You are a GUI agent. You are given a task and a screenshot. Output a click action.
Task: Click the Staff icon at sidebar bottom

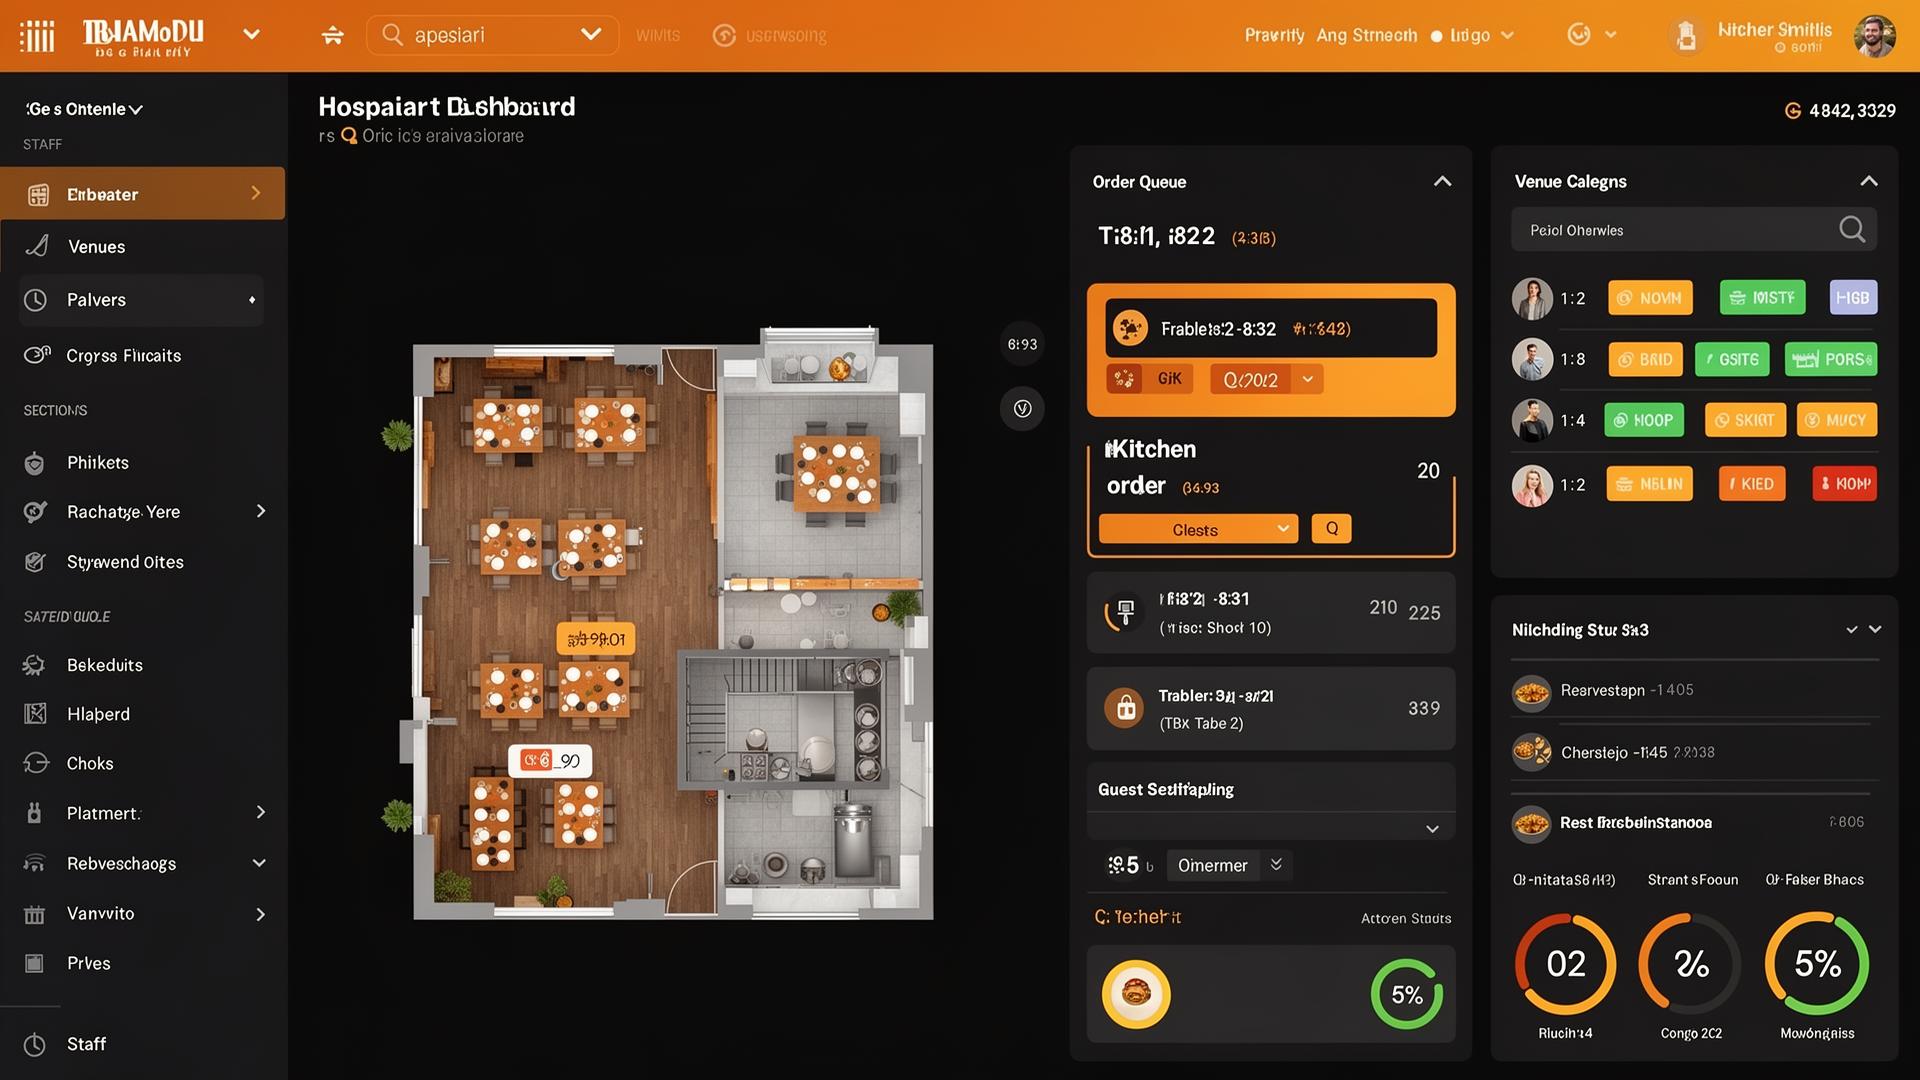[35, 1043]
